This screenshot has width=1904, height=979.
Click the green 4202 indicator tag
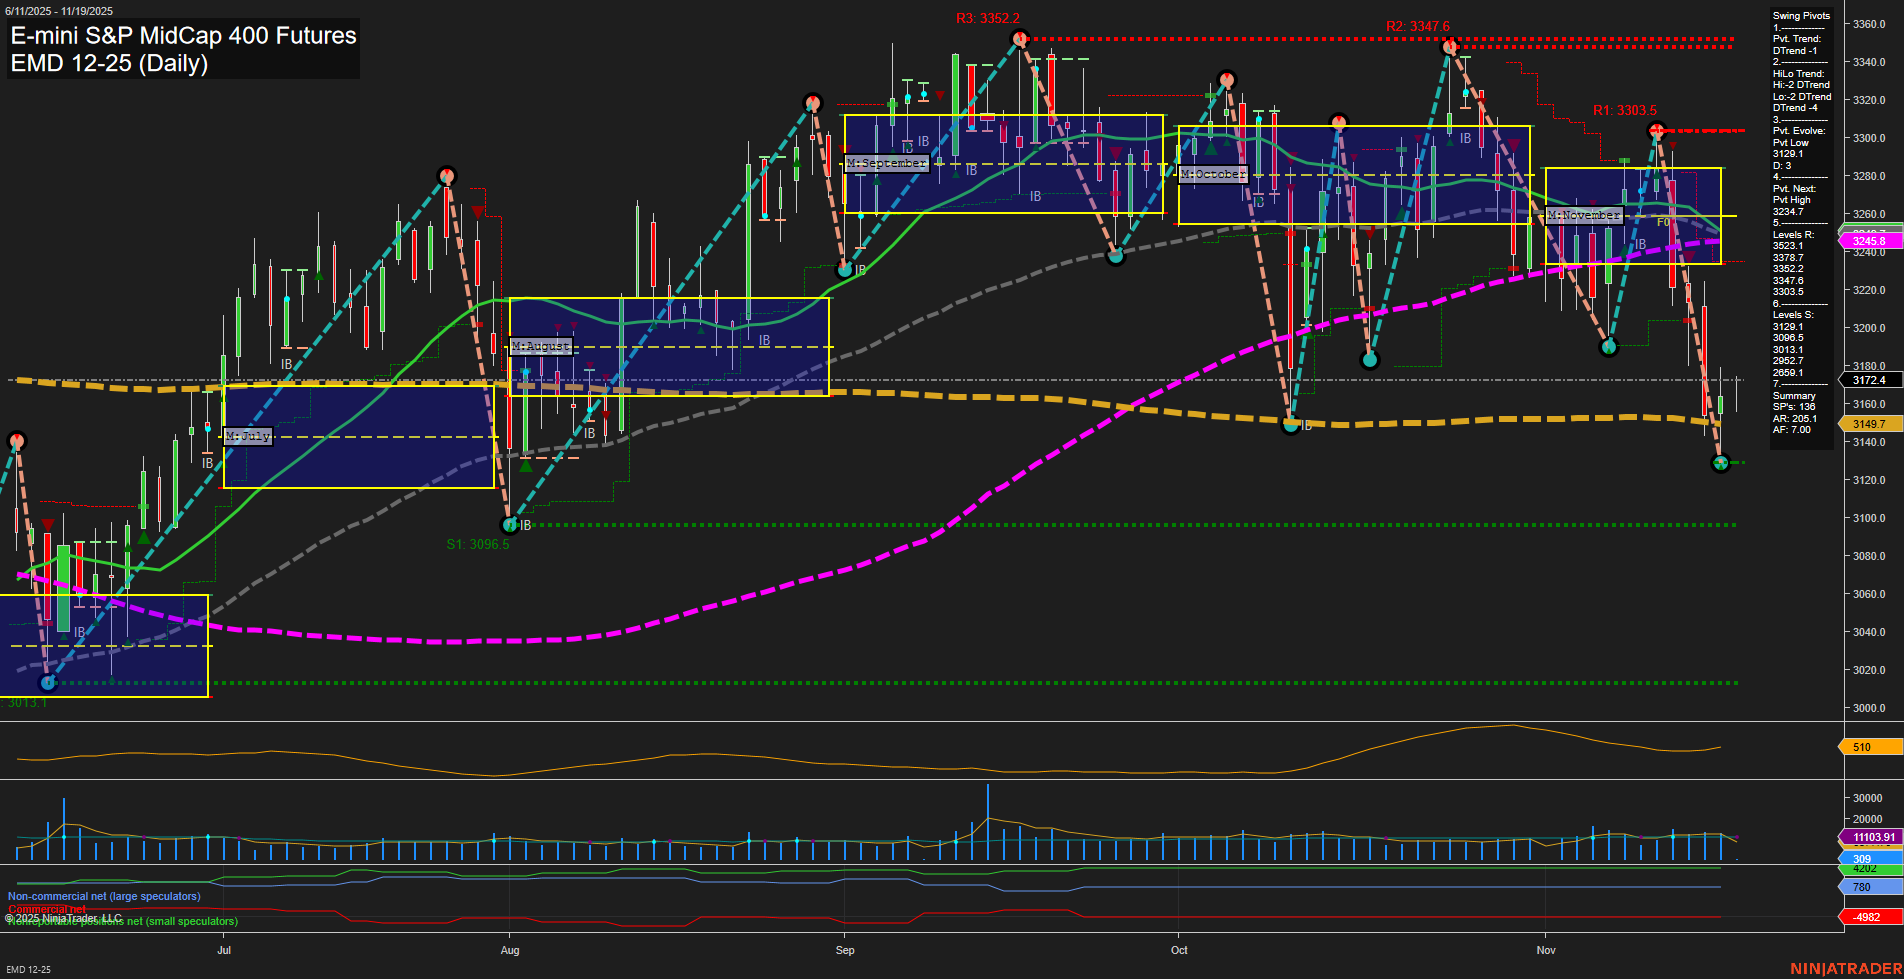click(x=1866, y=871)
